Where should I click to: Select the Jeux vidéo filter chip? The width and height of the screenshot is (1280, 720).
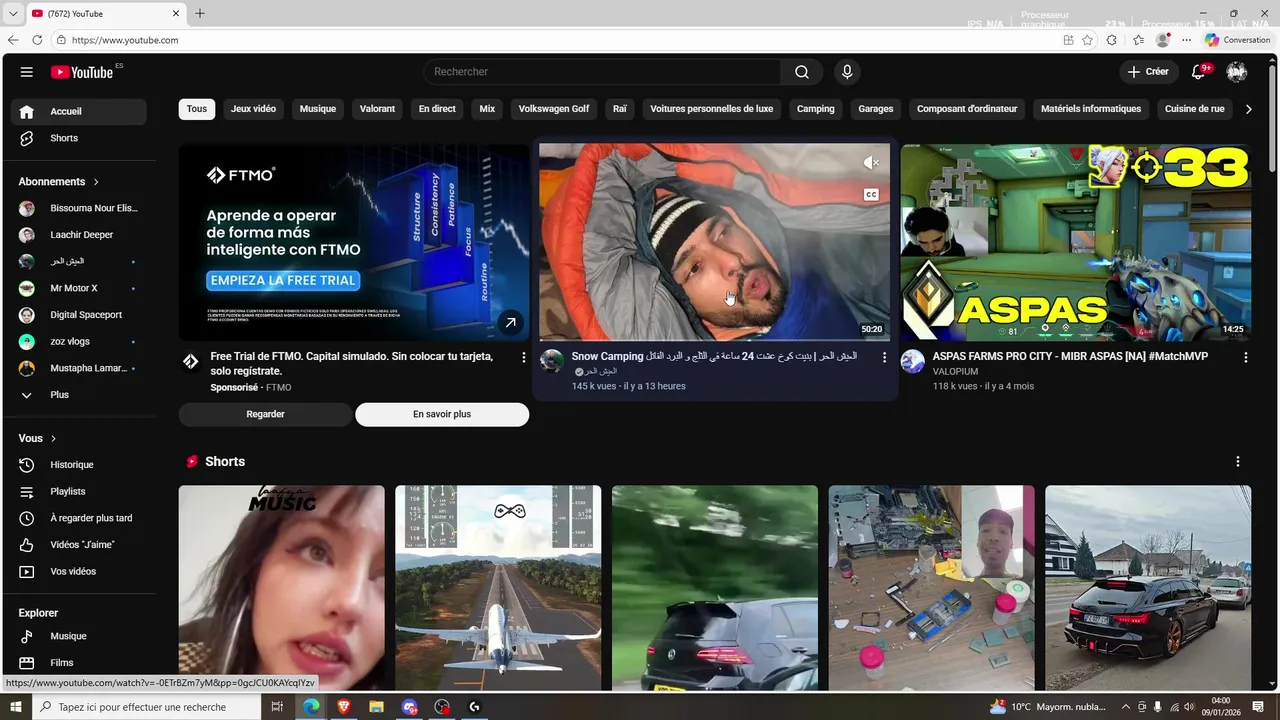tap(253, 109)
